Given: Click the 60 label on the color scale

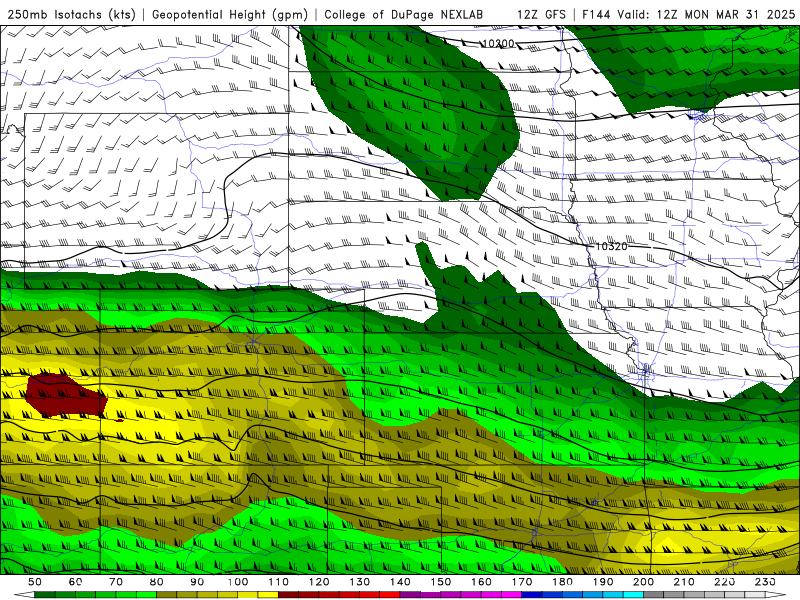Looking at the screenshot, I should pyautogui.click(x=76, y=582).
